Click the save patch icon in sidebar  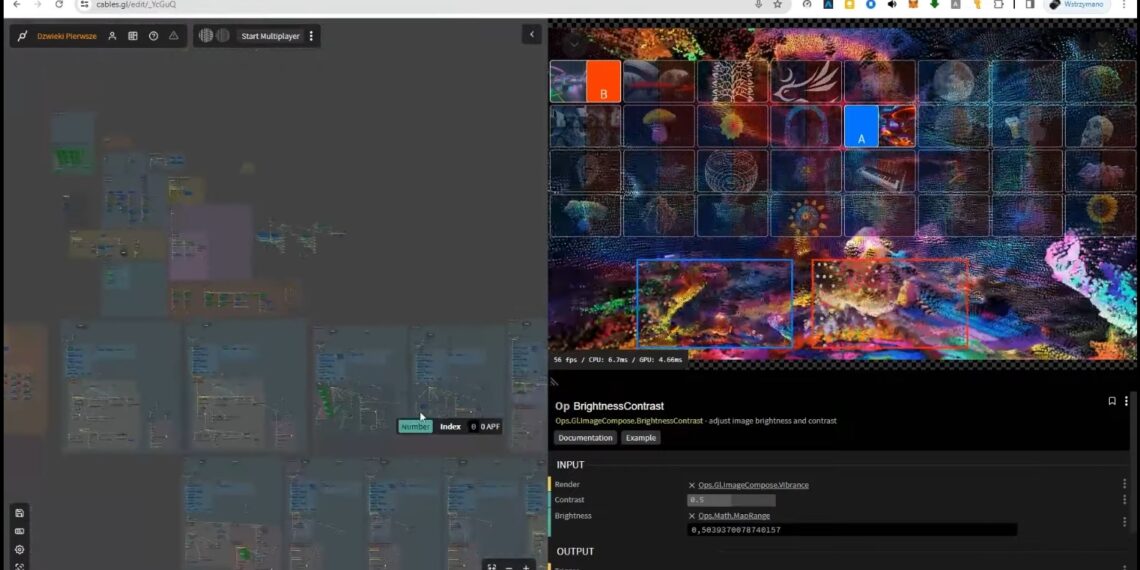pyautogui.click(x=19, y=513)
